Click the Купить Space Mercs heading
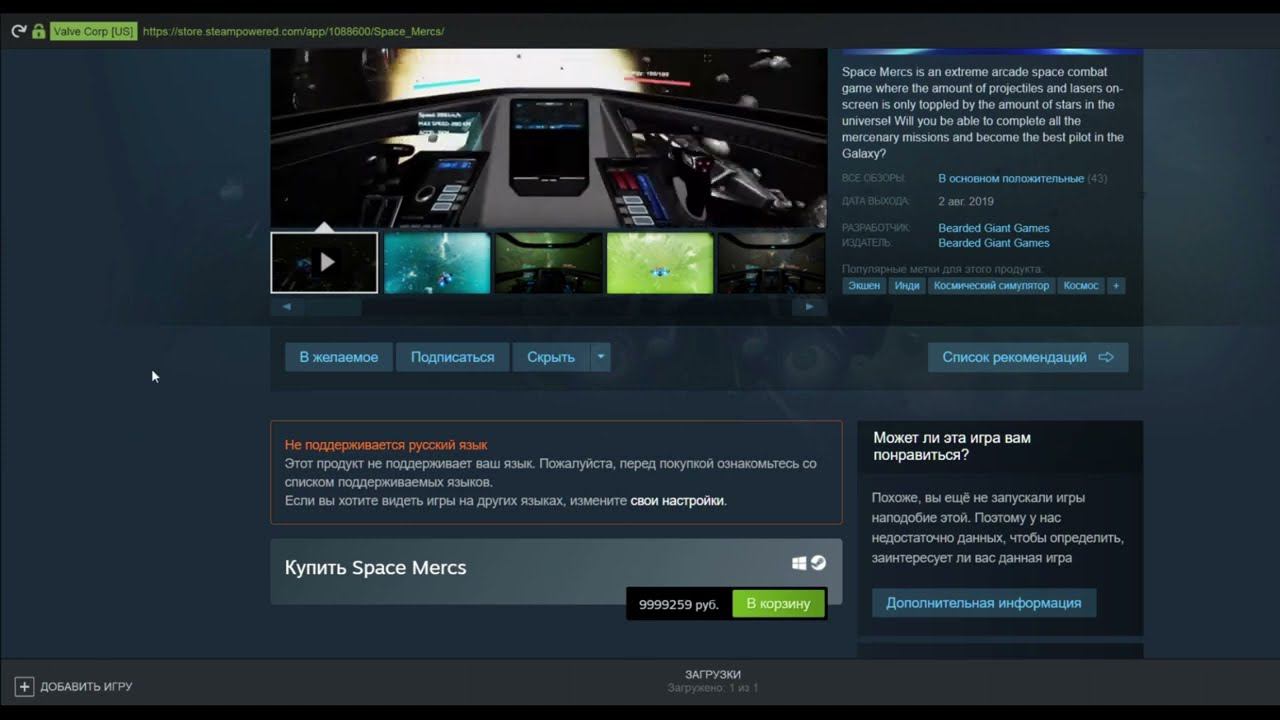The height and width of the screenshot is (720, 1280). point(376,568)
